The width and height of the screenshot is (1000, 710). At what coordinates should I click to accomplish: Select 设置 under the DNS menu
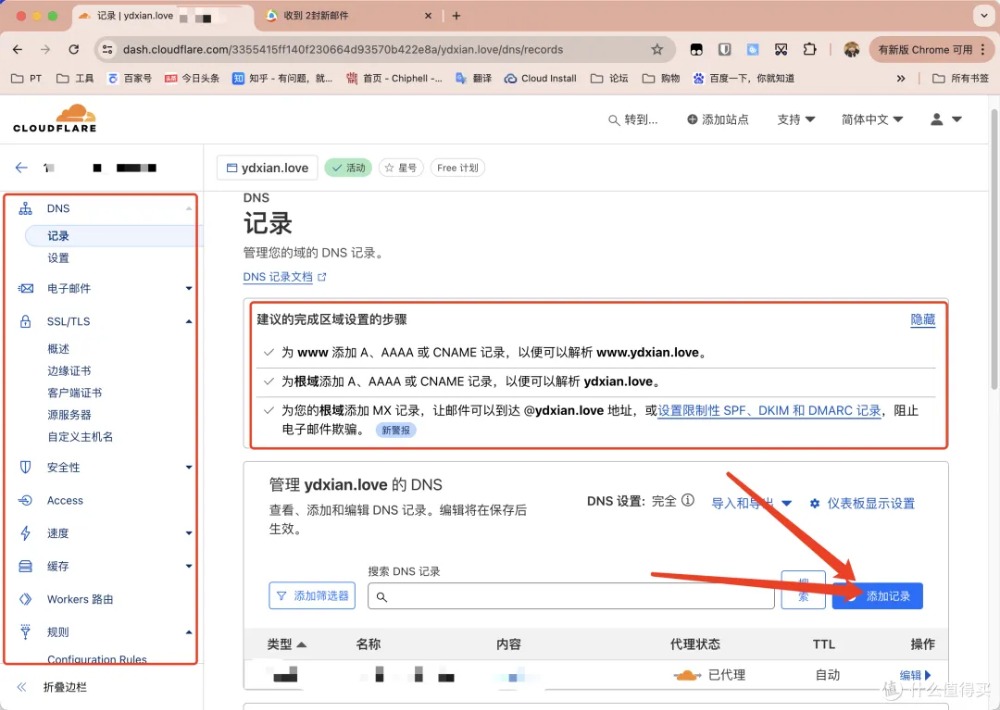pyautogui.click(x=58, y=258)
